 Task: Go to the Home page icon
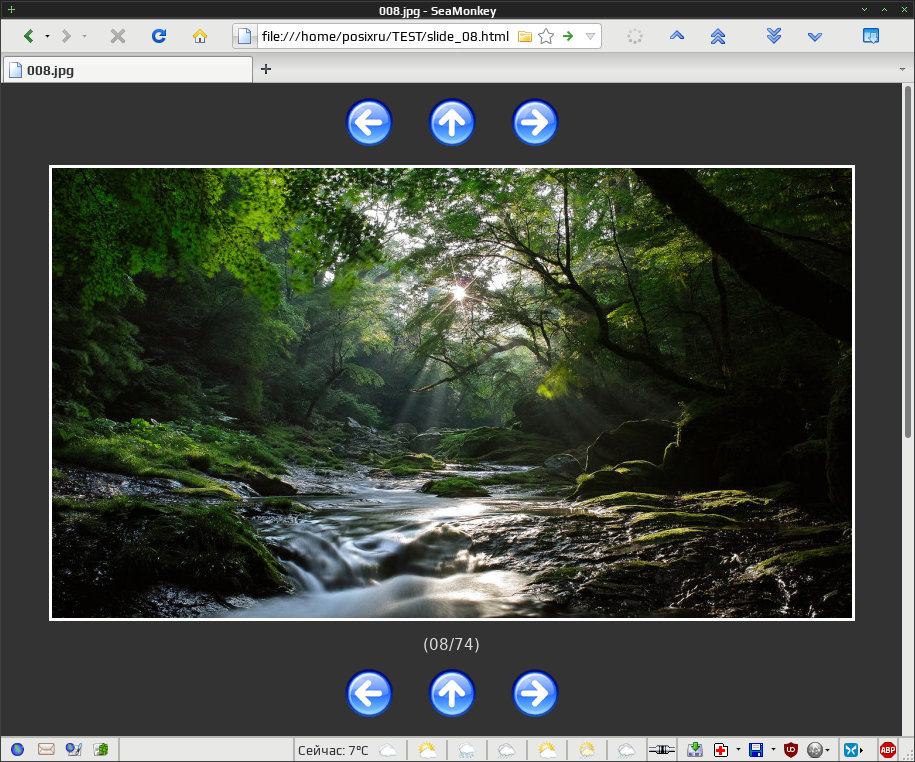click(200, 36)
